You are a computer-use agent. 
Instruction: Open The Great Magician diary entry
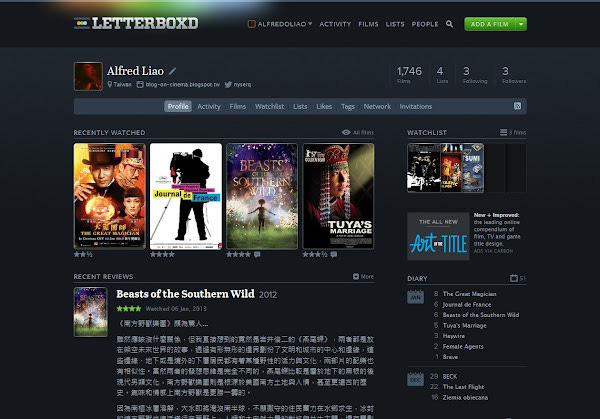click(x=470, y=294)
